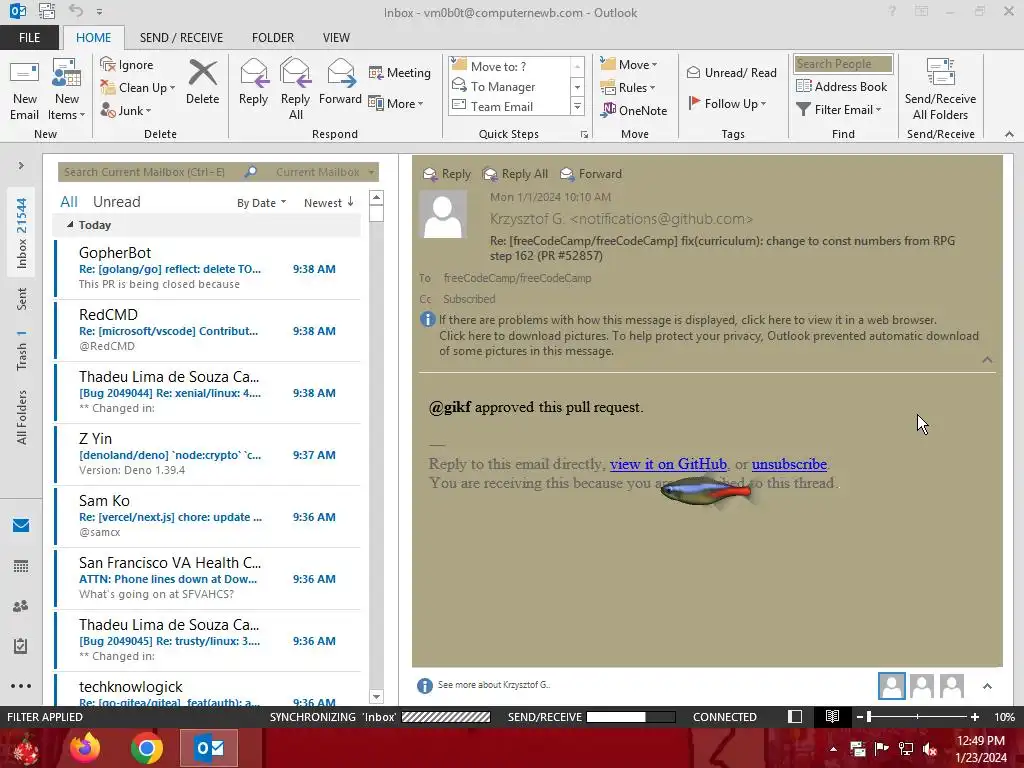Open the FILE tab
Image resolution: width=1024 pixels, height=768 pixels.
pyautogui.click(x=29, y=38)
